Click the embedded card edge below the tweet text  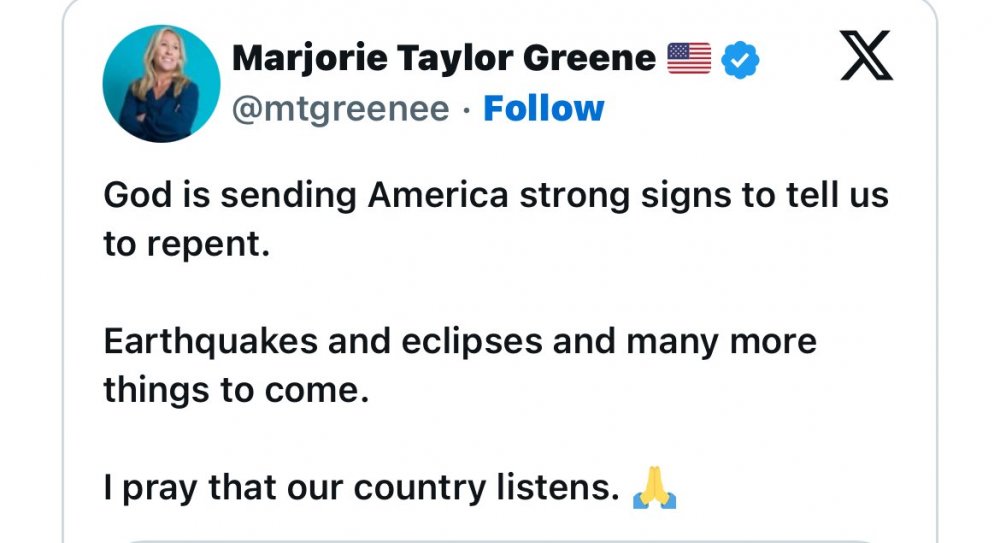point(500,539)
